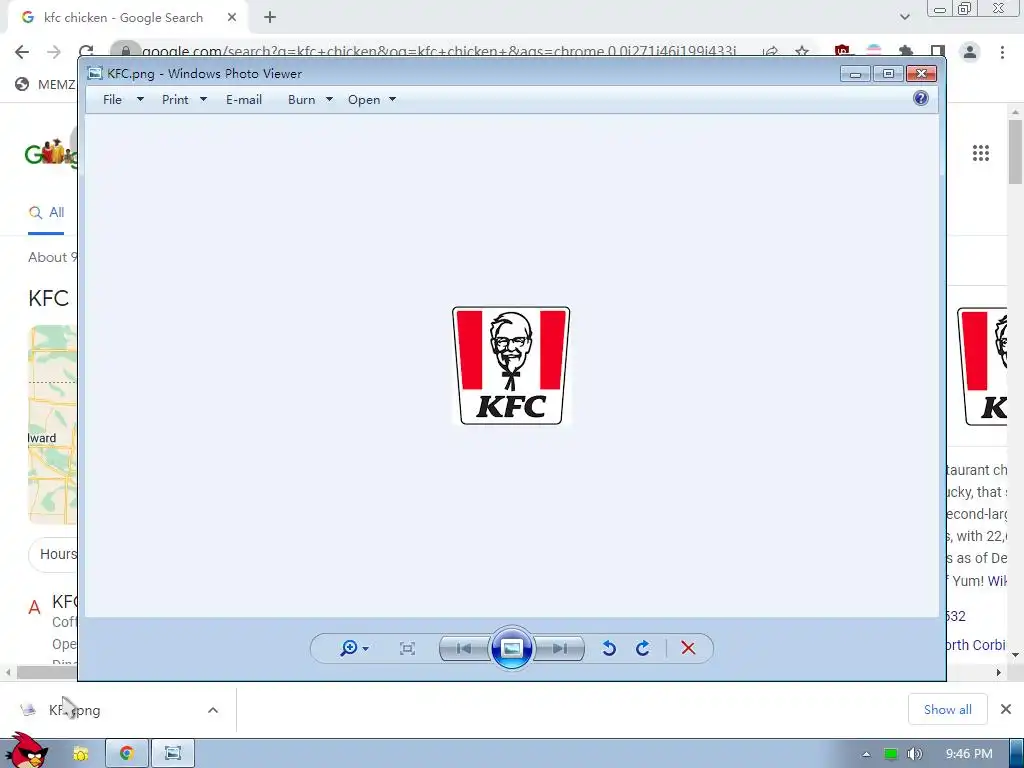Expand the Print dropdown arrow
Image resolution: width=1024 pixels, height=768 pixels.
(203, 99)
